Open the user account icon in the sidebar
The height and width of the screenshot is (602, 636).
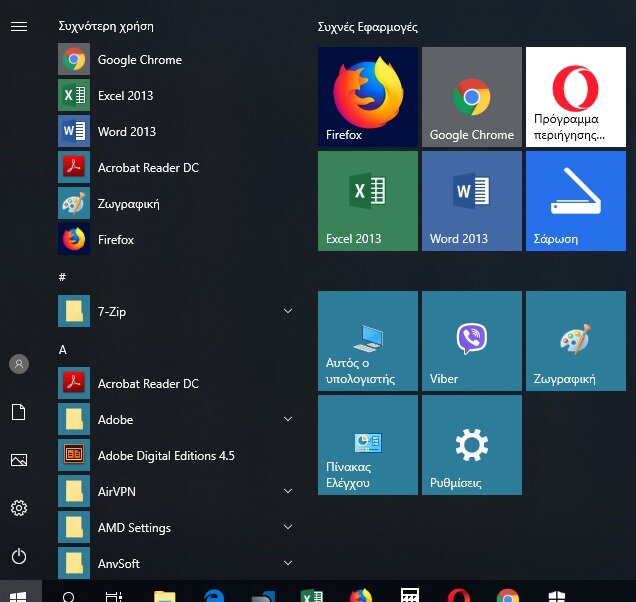tap(19, 364)
